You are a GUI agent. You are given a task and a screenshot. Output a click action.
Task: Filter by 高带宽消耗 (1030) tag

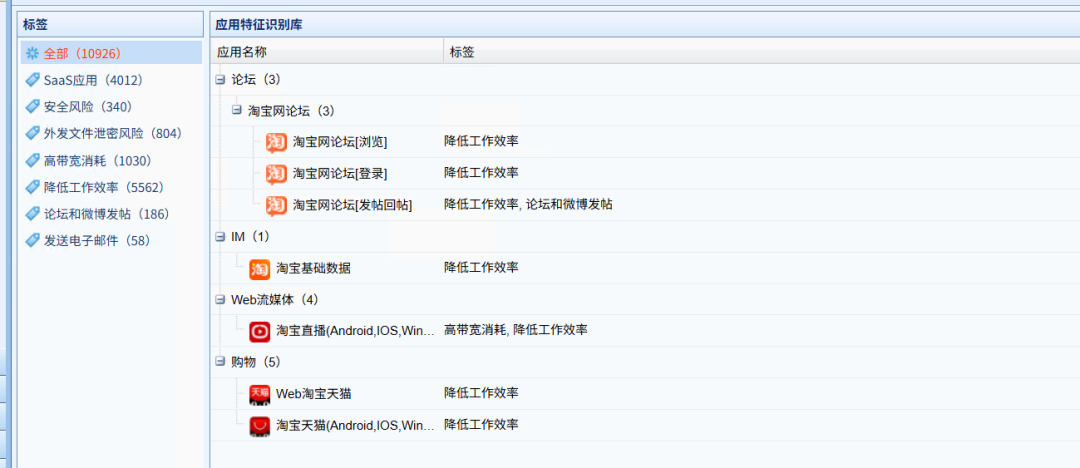97,161
